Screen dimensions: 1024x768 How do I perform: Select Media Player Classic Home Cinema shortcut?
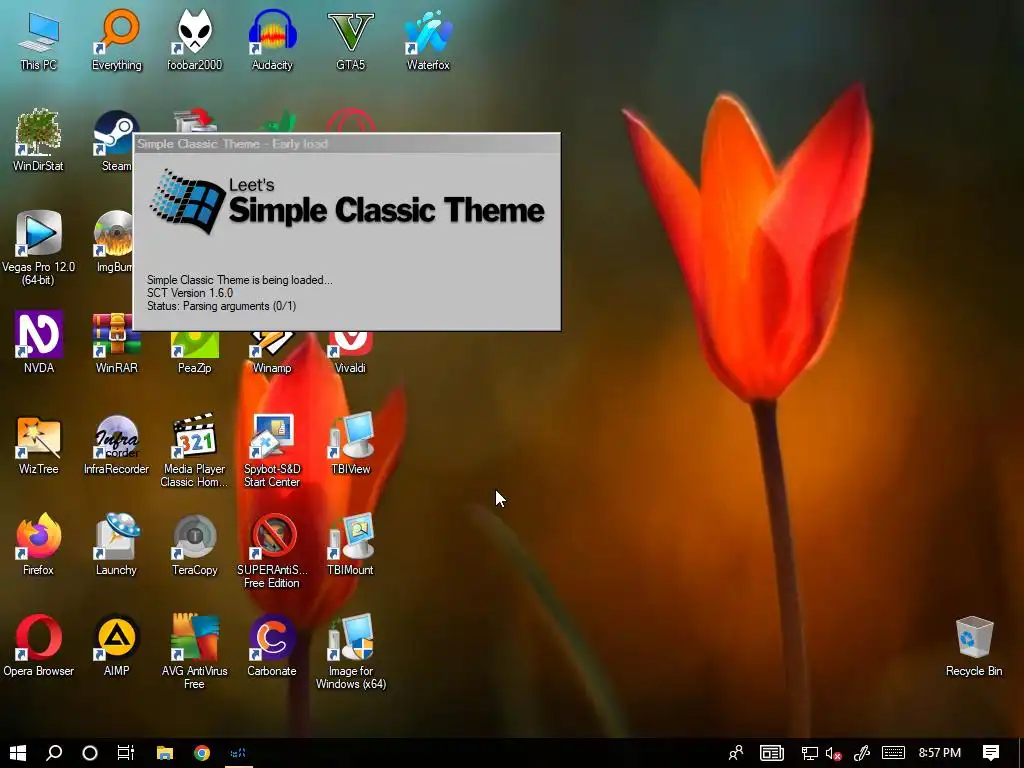tap(195, 451)
